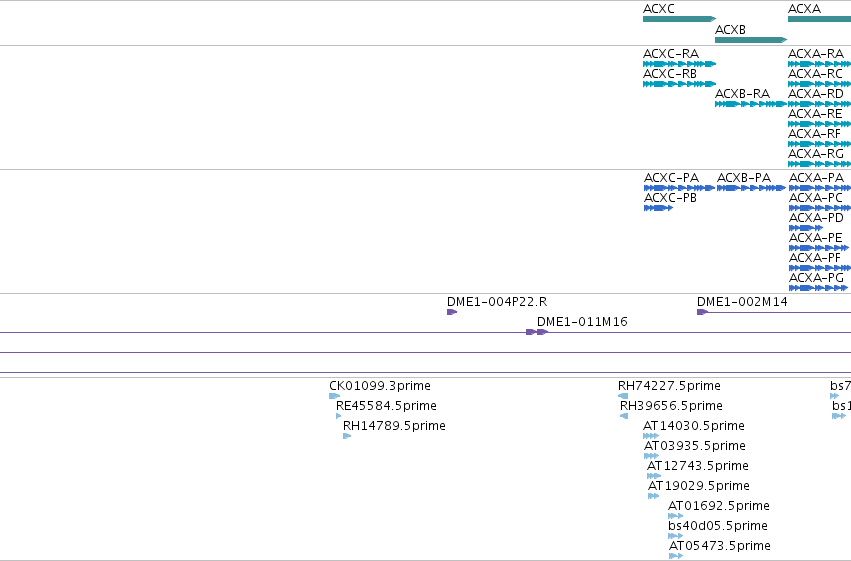This screenshot has height=561, width=851.
Task: Open the RH39656.5prime EST
Action: (624, 416)
